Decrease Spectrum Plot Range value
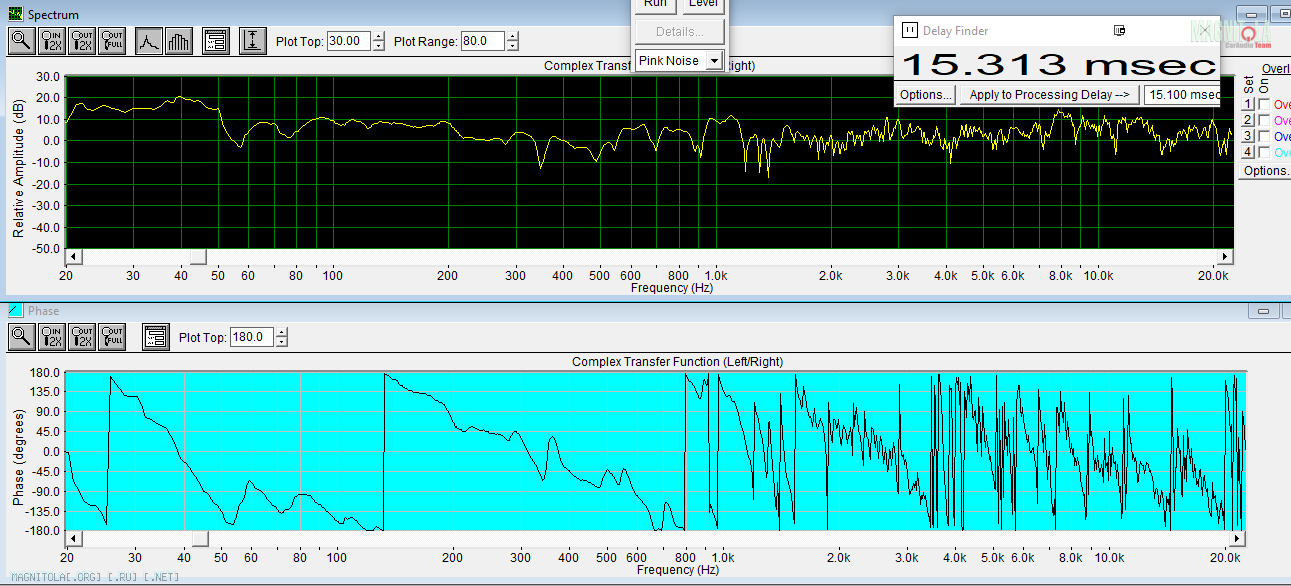Viewport: 1291px width, 586px height. click(x=513, y=46)
